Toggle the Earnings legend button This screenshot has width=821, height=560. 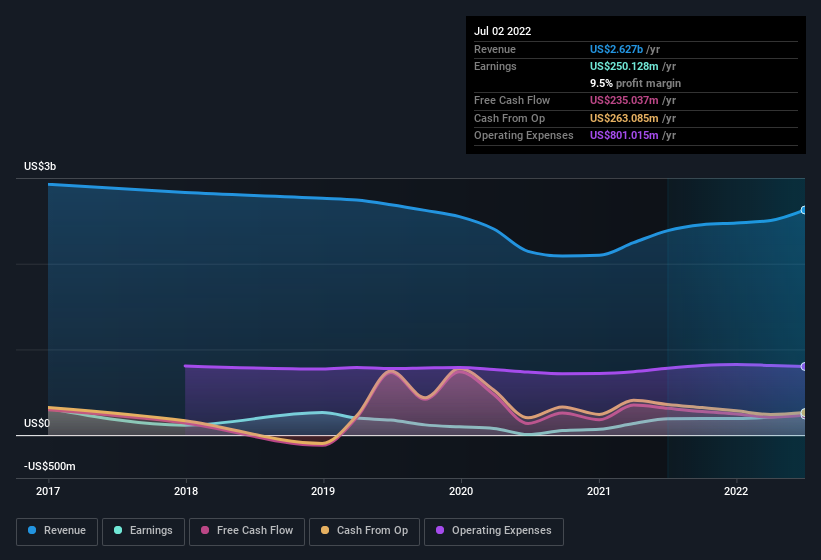point(143,531)
